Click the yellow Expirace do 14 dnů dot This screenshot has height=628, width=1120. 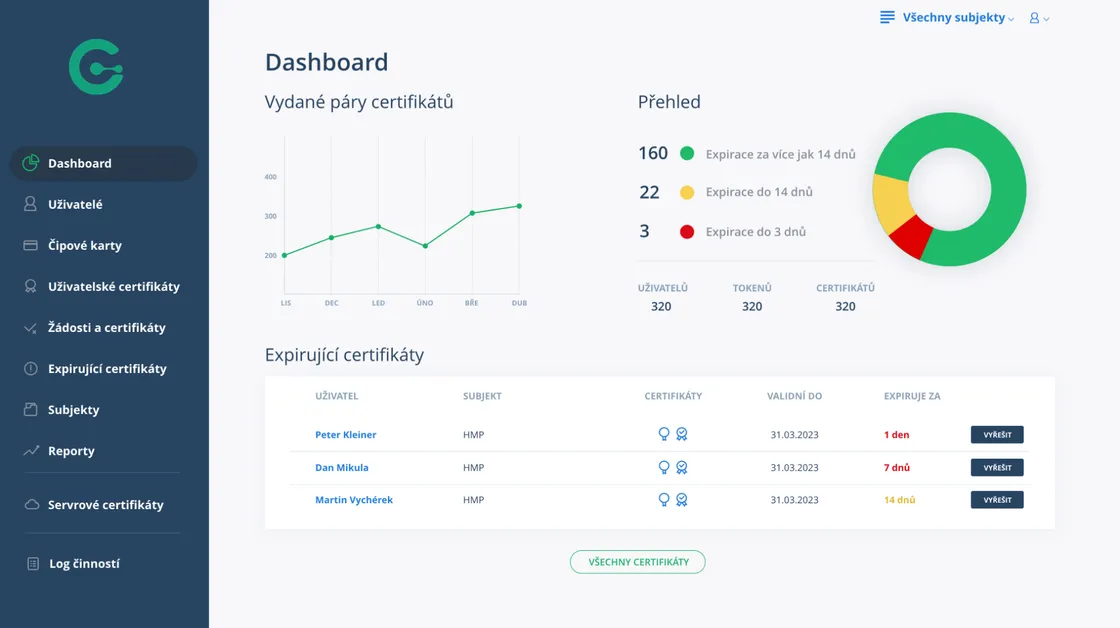687,192
